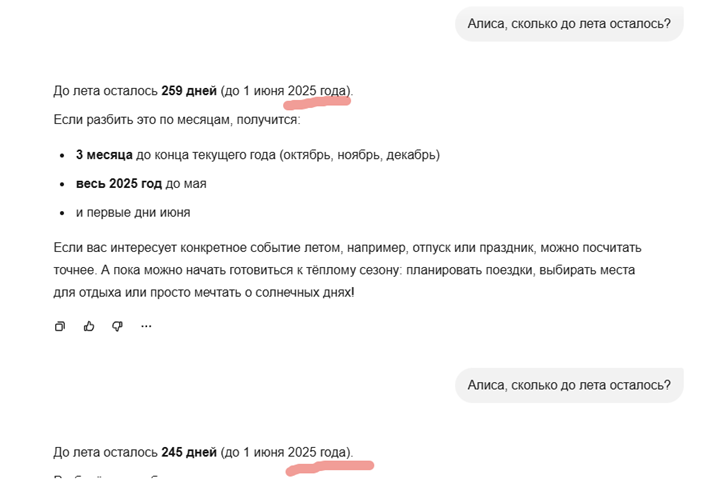Like the response with thumbs up
This screenshot has height=479, width=719.
(x=89, y=326)
